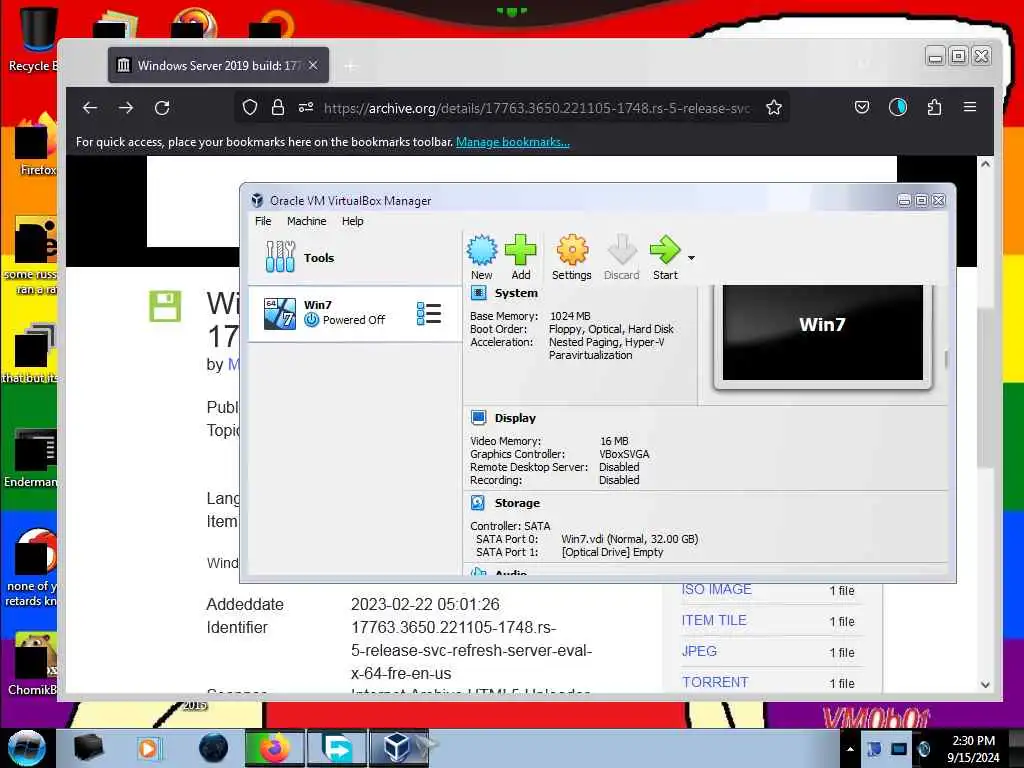
Task: Close the Windows Server 2019 tab
Action: pyautogui.click(x=313, y=65)
